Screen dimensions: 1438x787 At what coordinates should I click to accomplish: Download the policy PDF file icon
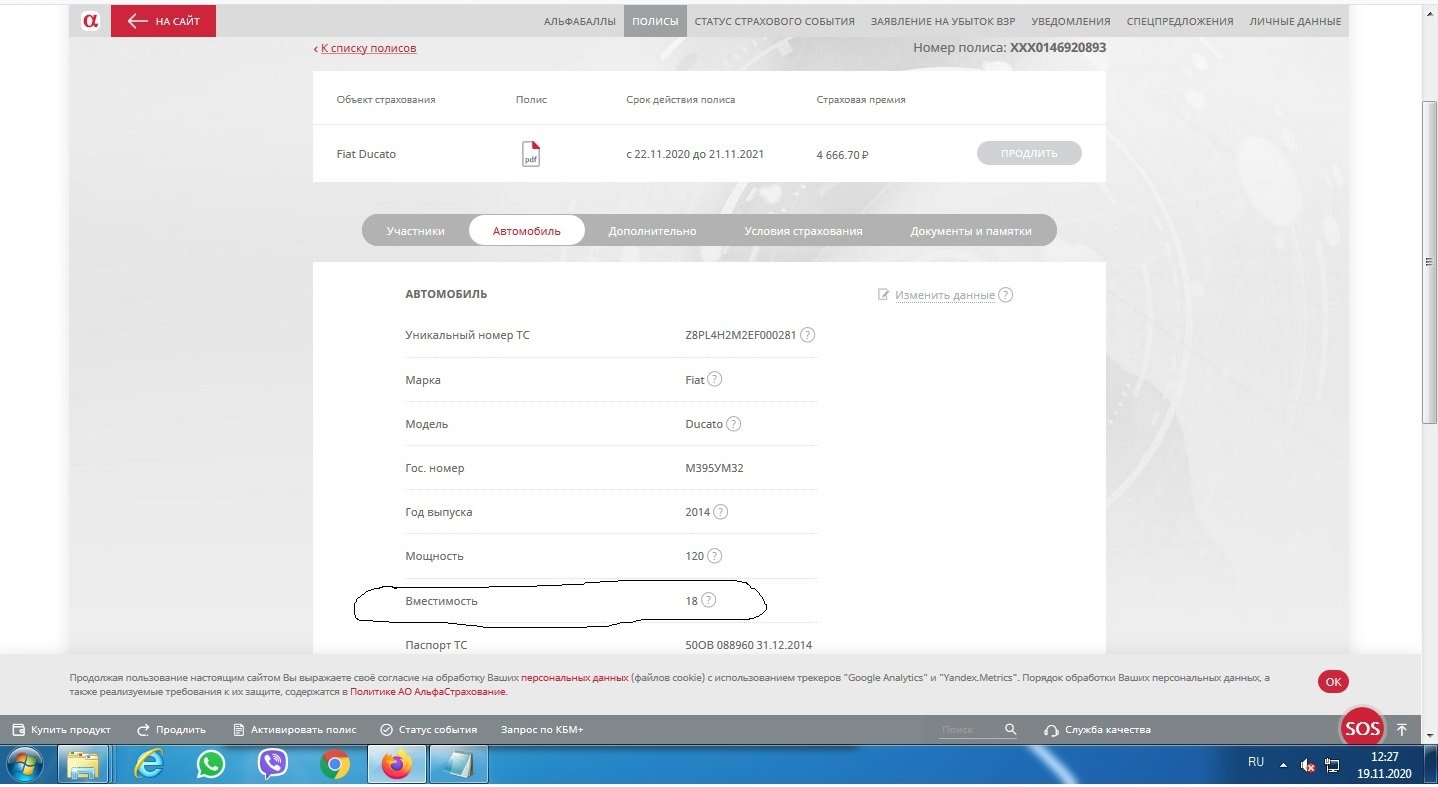pos(531,154)
